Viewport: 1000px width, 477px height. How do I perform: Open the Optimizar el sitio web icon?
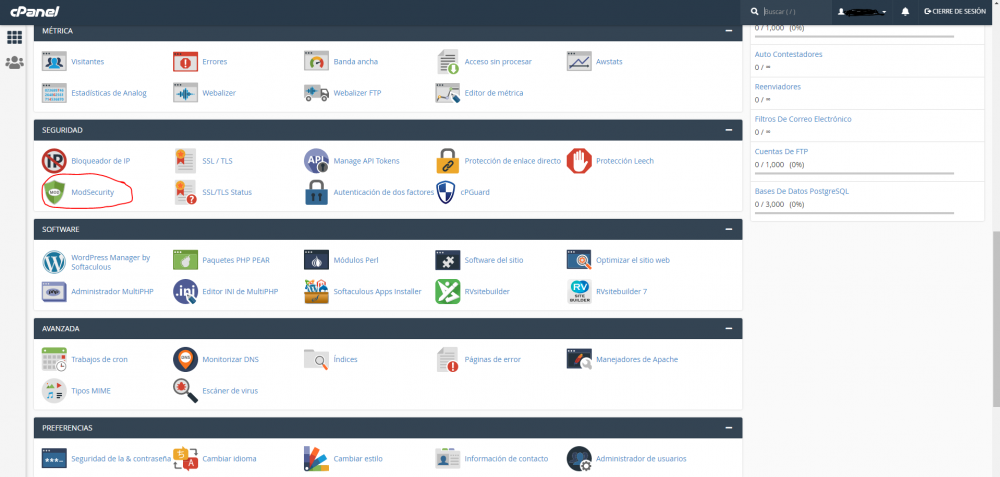579,260
